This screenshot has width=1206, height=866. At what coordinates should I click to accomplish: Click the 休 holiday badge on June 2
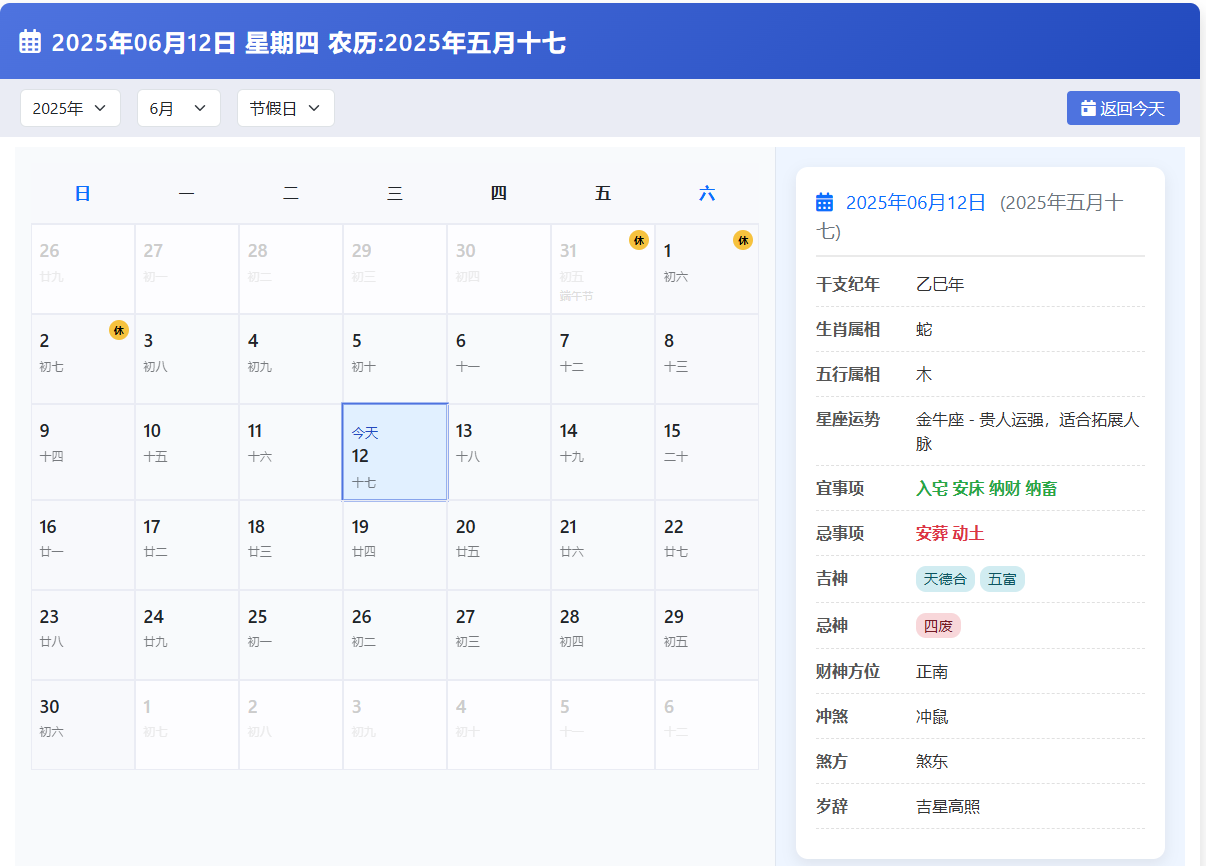click(119, 330)
